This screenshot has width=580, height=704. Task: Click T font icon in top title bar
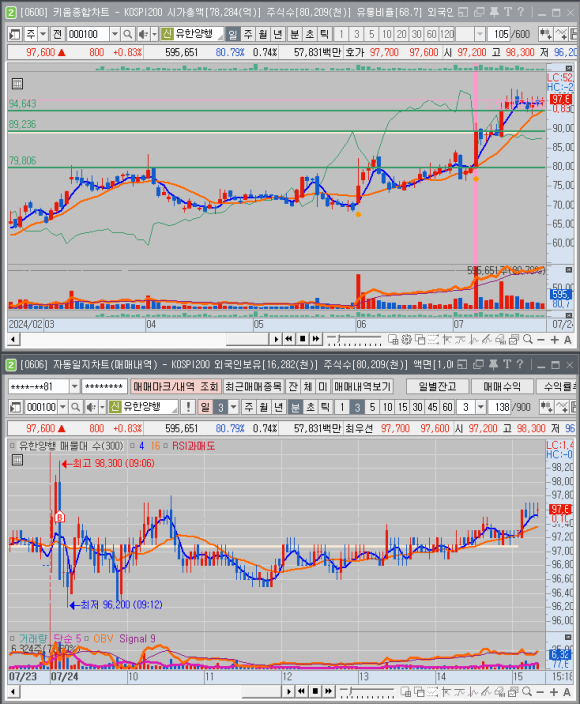[508, 12]
